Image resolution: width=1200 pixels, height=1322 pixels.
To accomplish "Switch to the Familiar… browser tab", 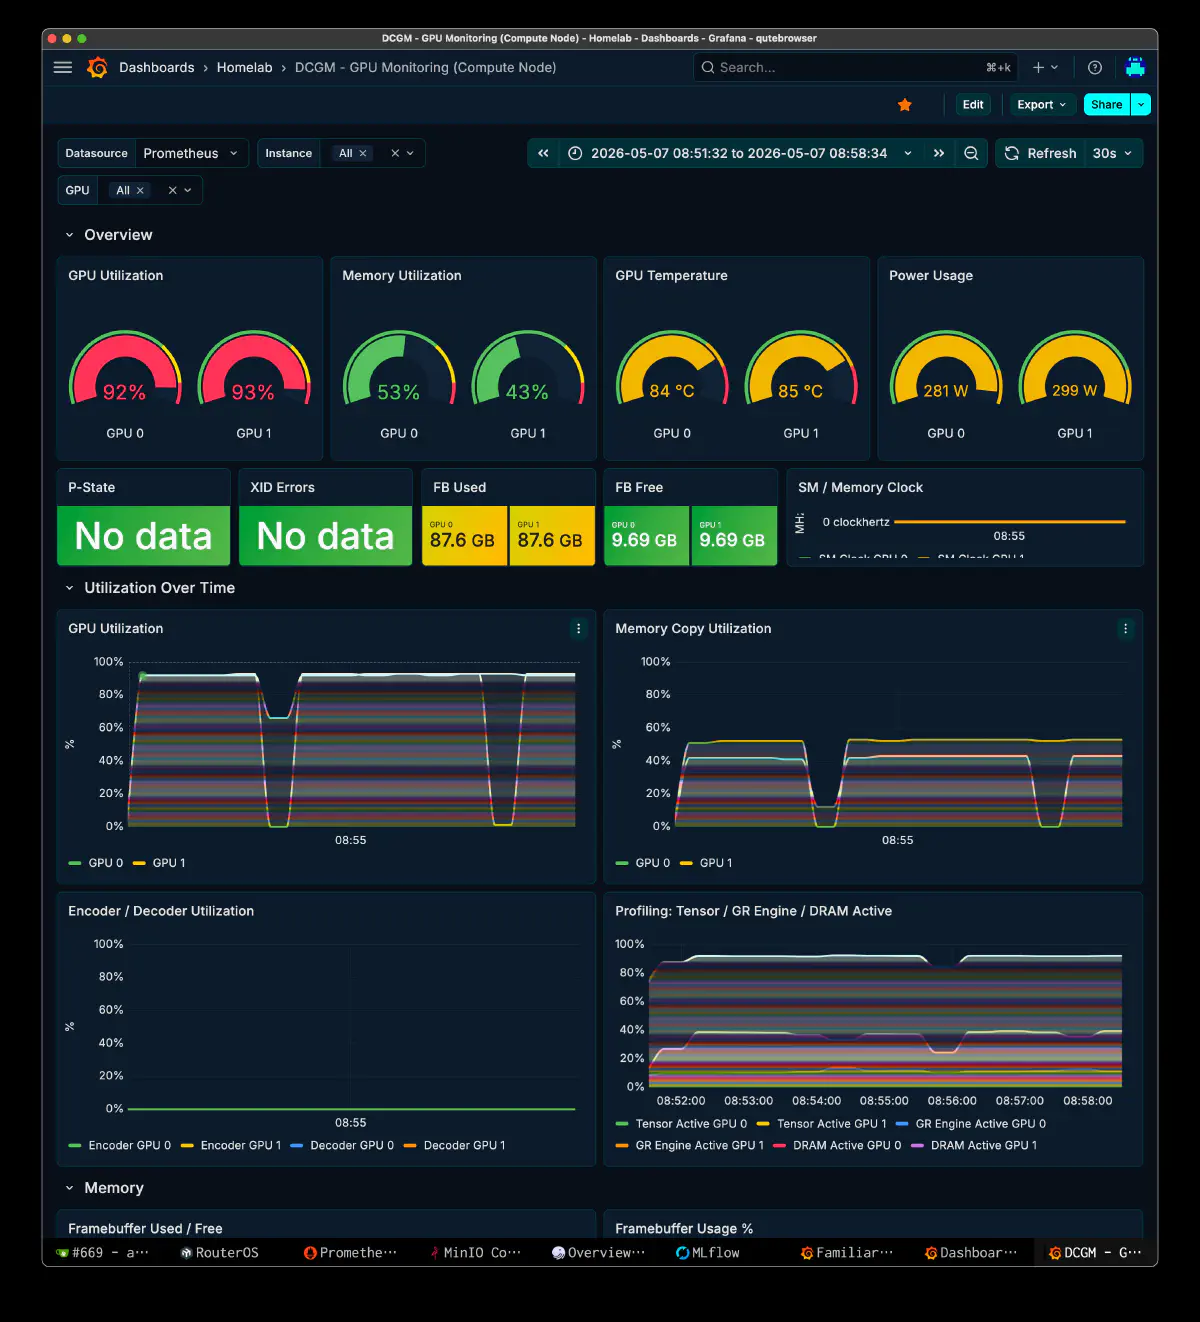I will point(847,1252).
